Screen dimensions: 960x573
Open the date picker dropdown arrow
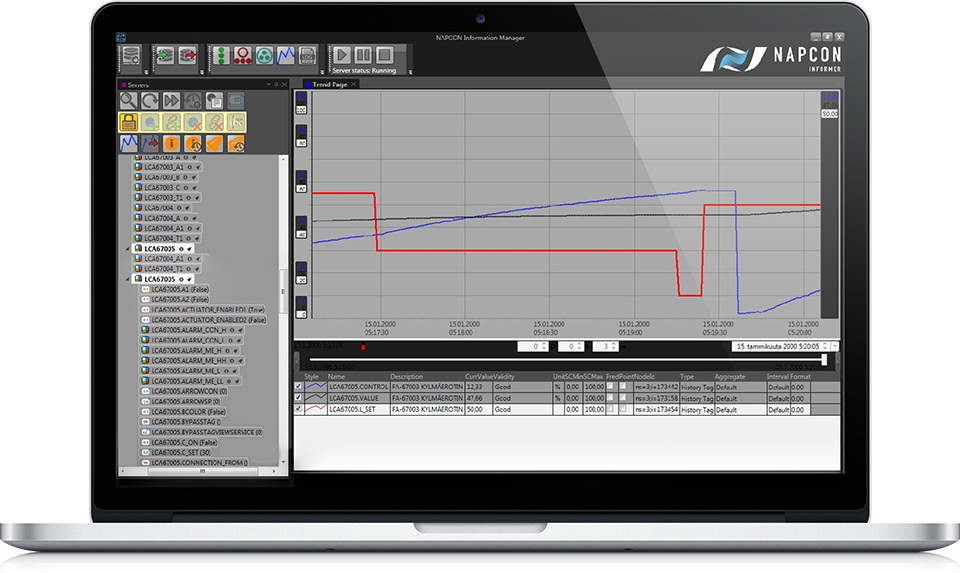pyautogui.click(x=834, y=346)
